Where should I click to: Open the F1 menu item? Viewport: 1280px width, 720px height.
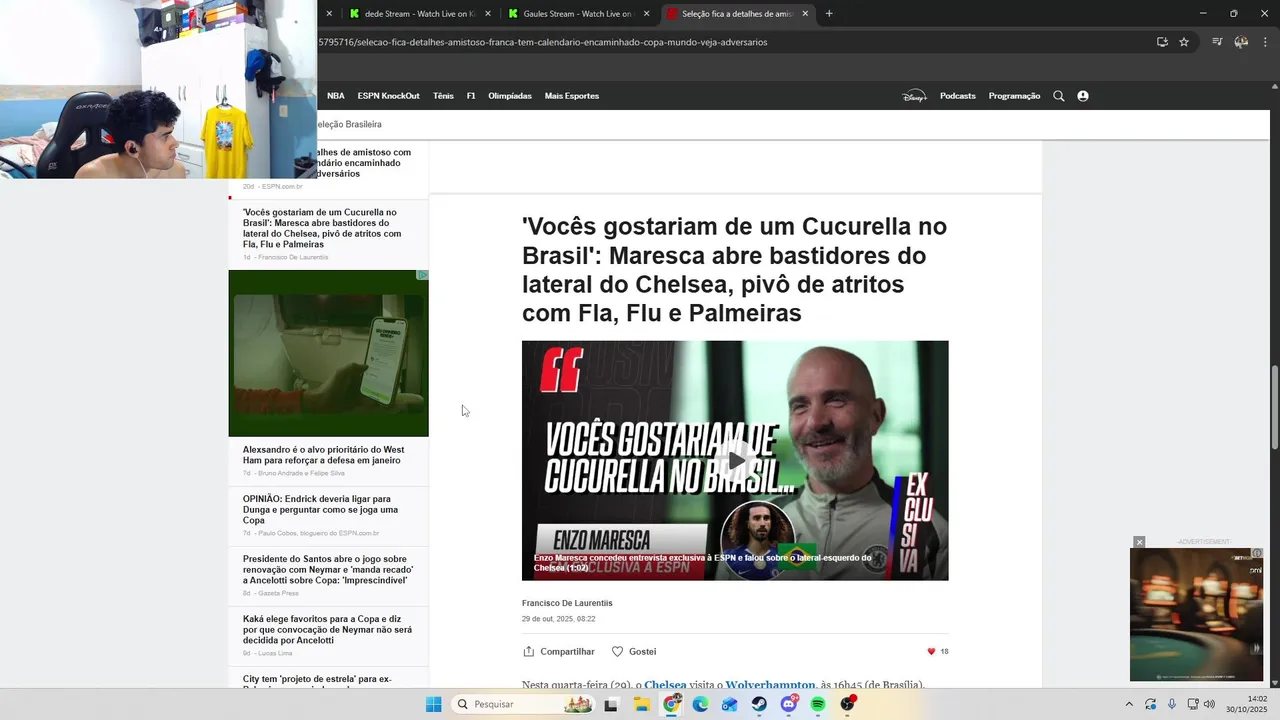pyautogui.click(x=471, y=96)
